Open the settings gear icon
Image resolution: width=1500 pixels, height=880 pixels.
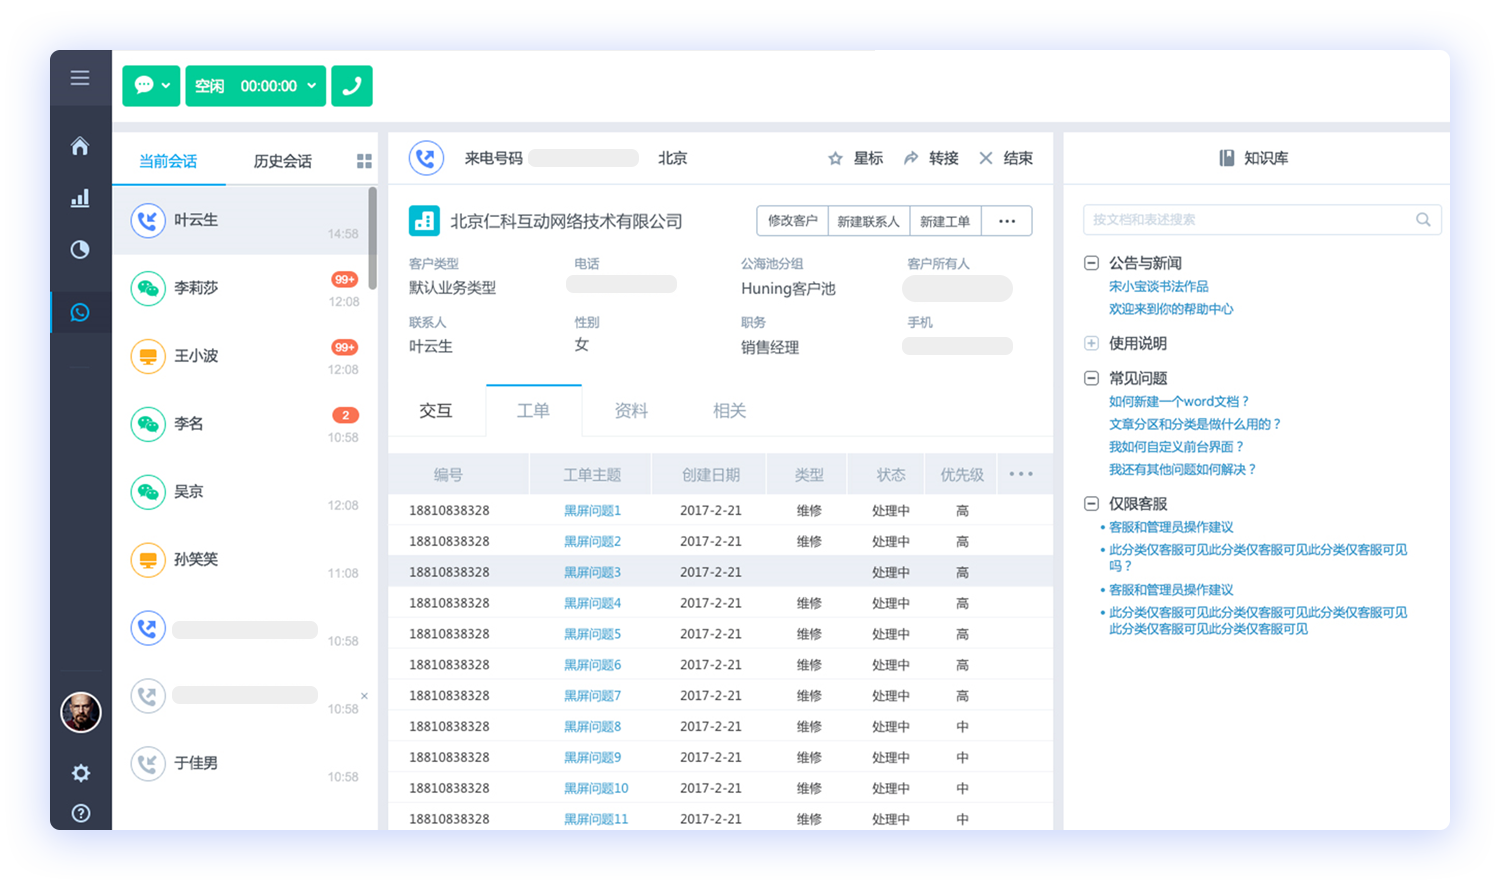81,772
